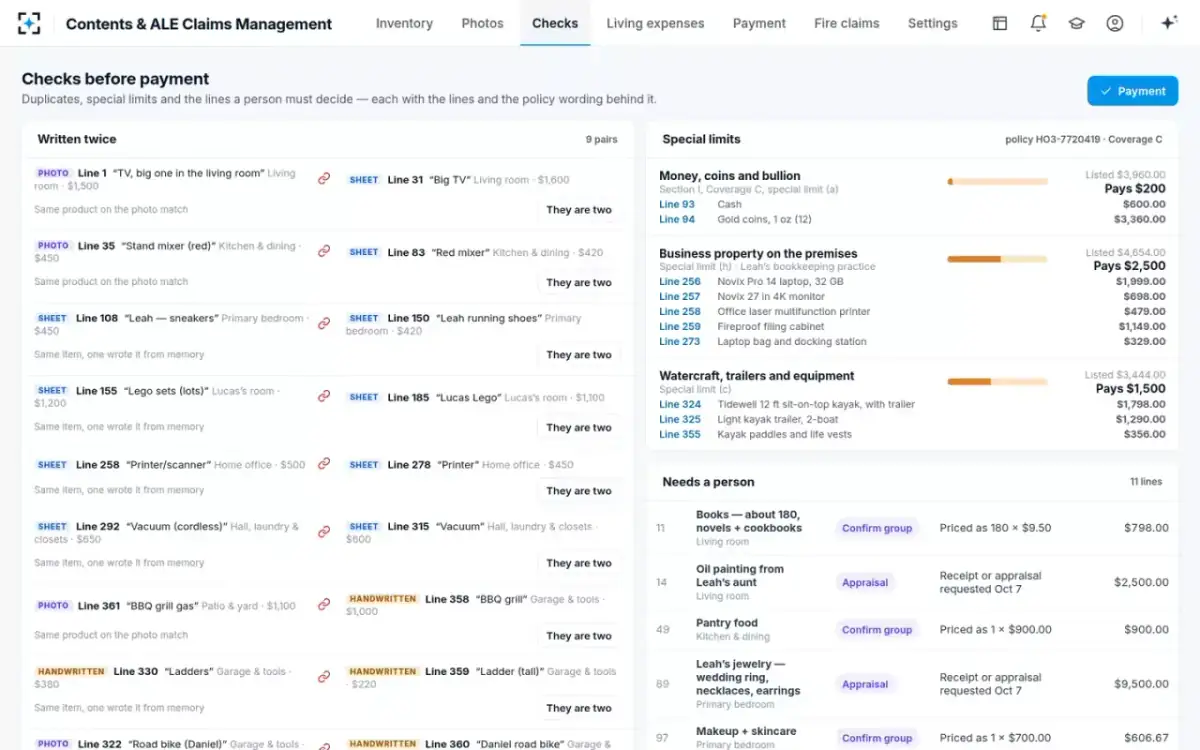Click the $9,500.00 jewelry amount
Screen dimensions: 1200x750
pyautogui.click(x=1139, y=685)
